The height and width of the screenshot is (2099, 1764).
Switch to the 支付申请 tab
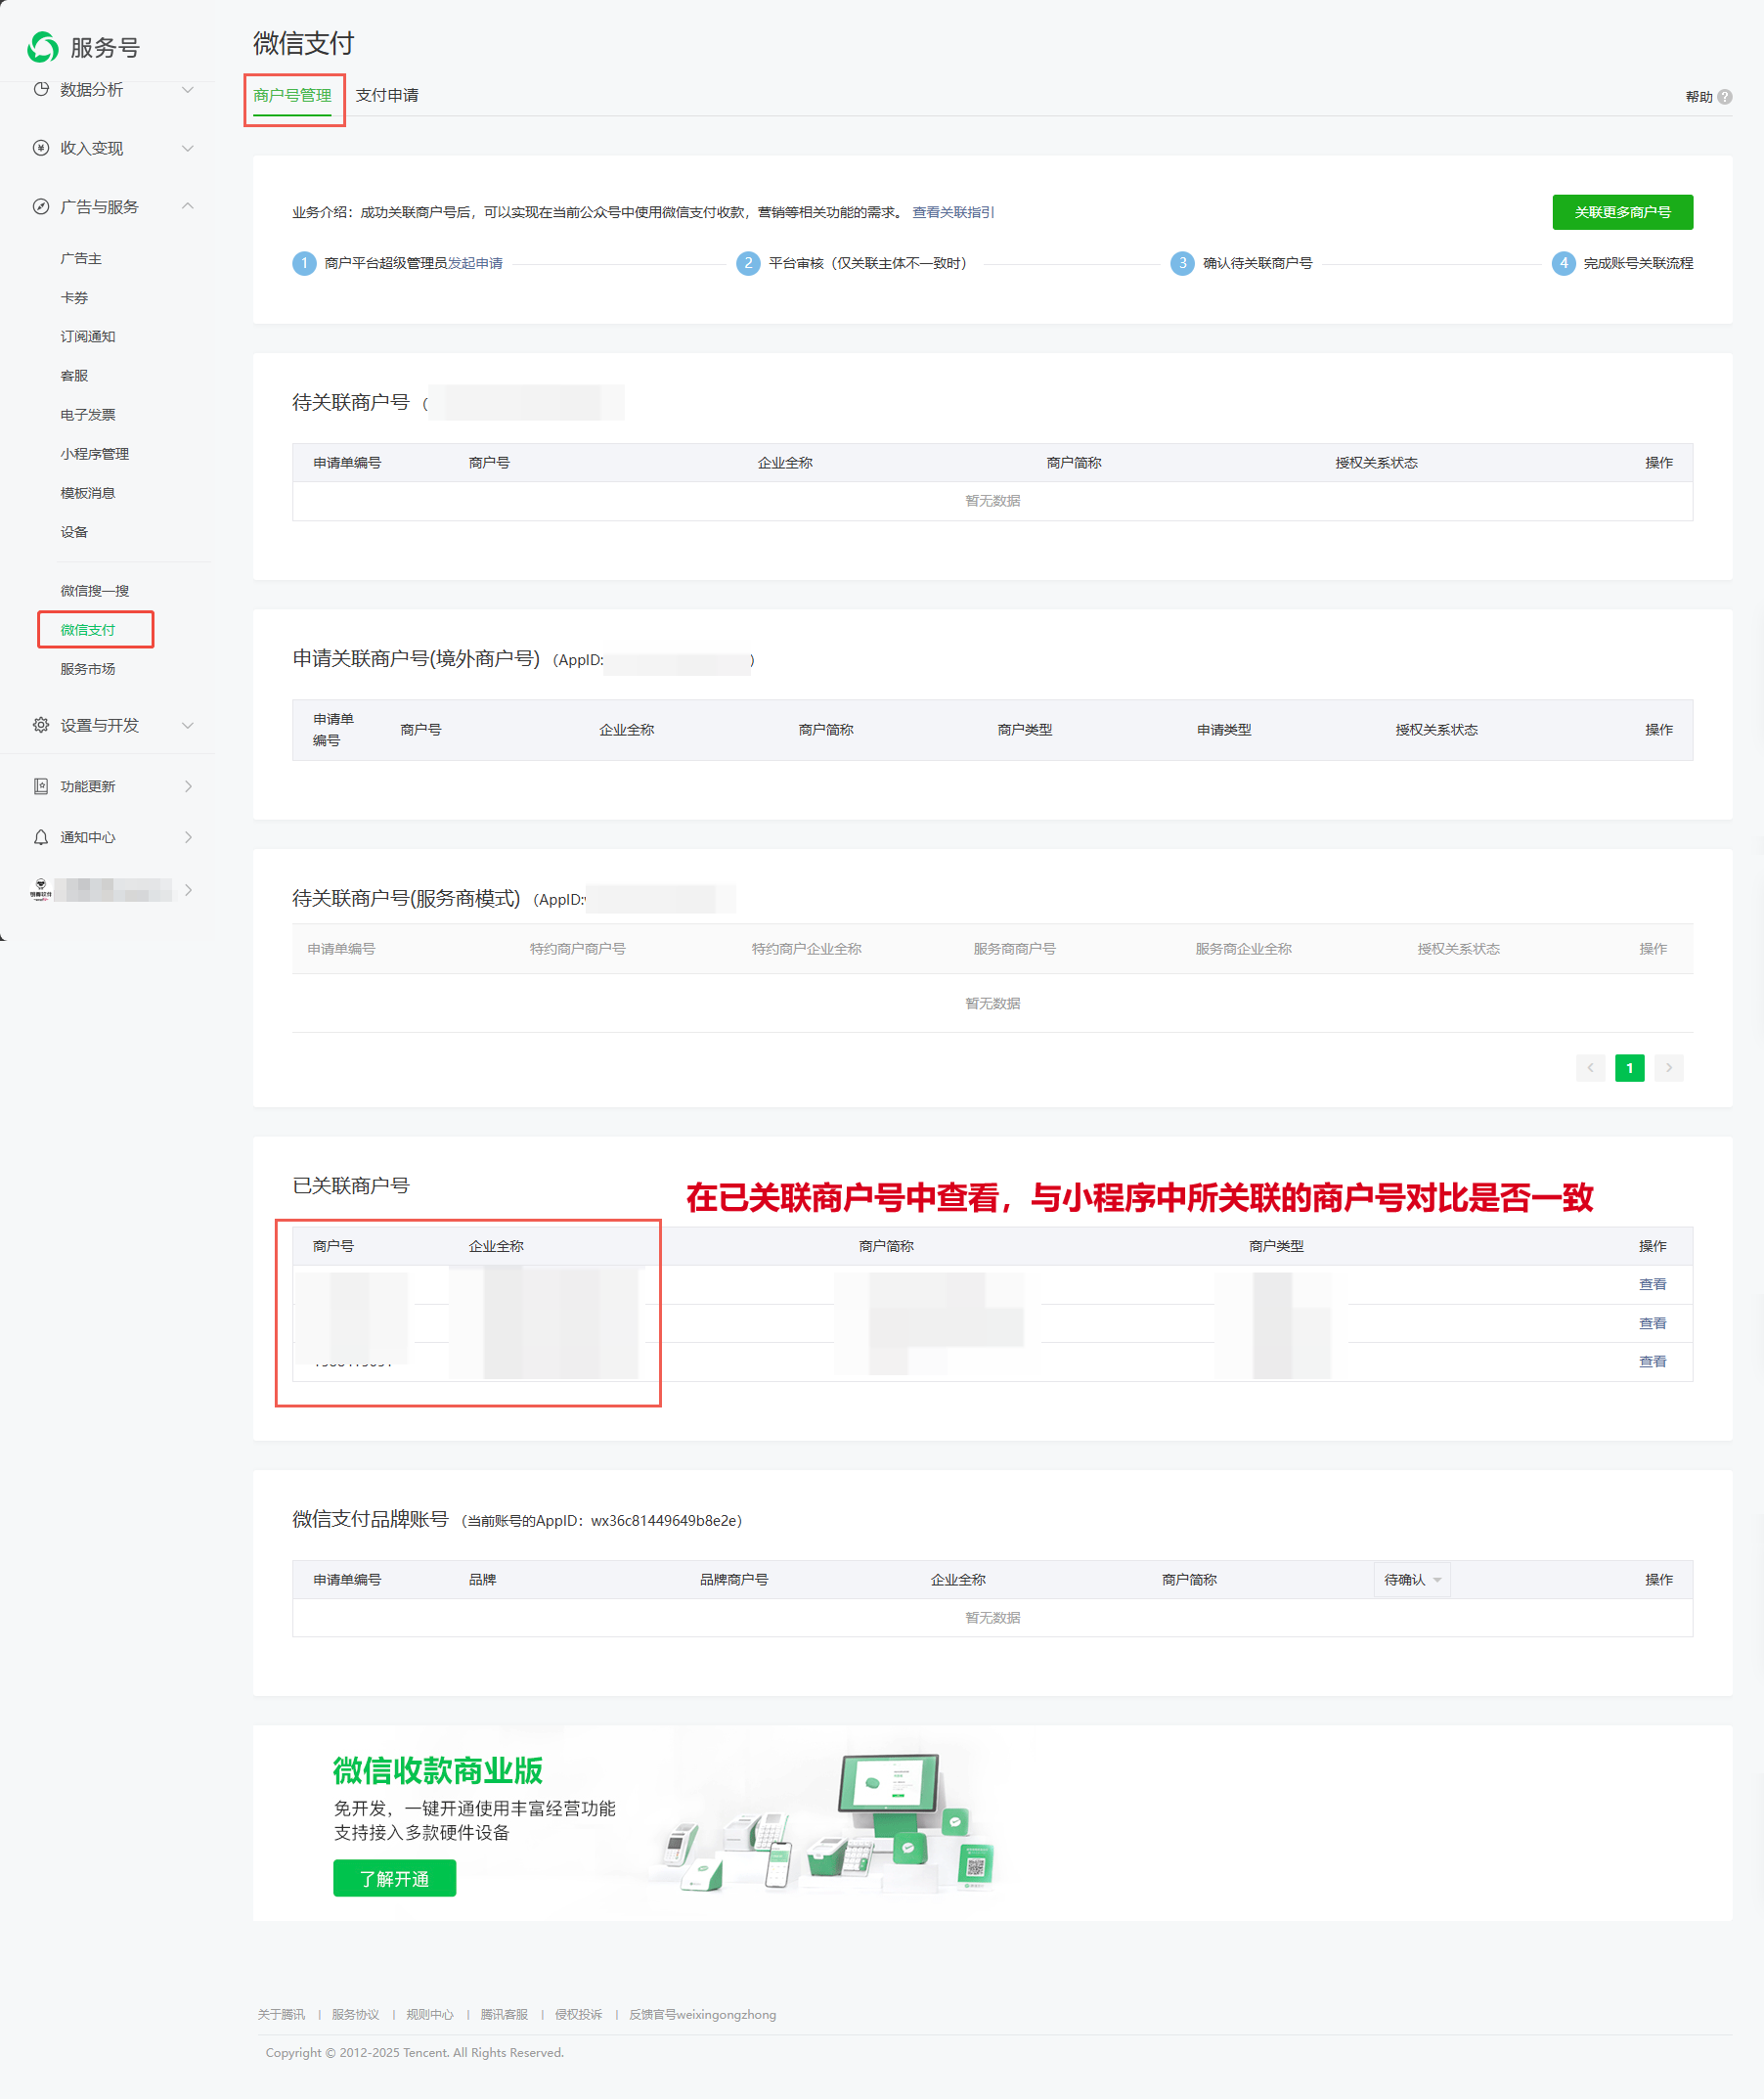point(387,96)
